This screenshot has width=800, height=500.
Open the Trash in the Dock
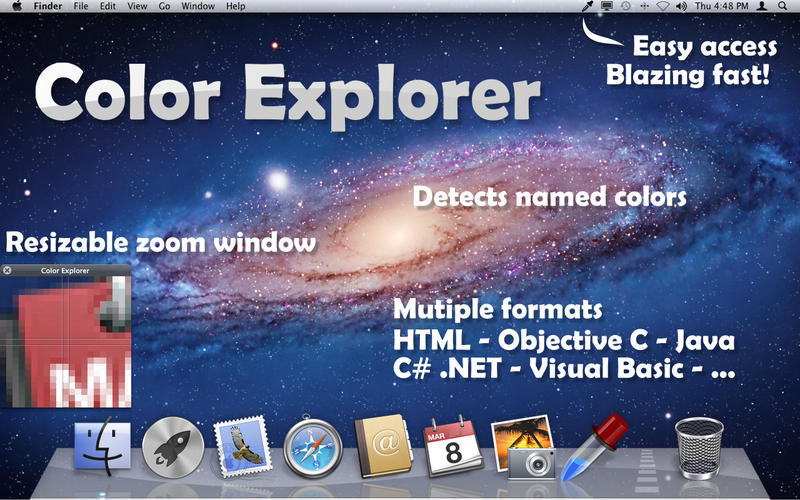(699, 448)
